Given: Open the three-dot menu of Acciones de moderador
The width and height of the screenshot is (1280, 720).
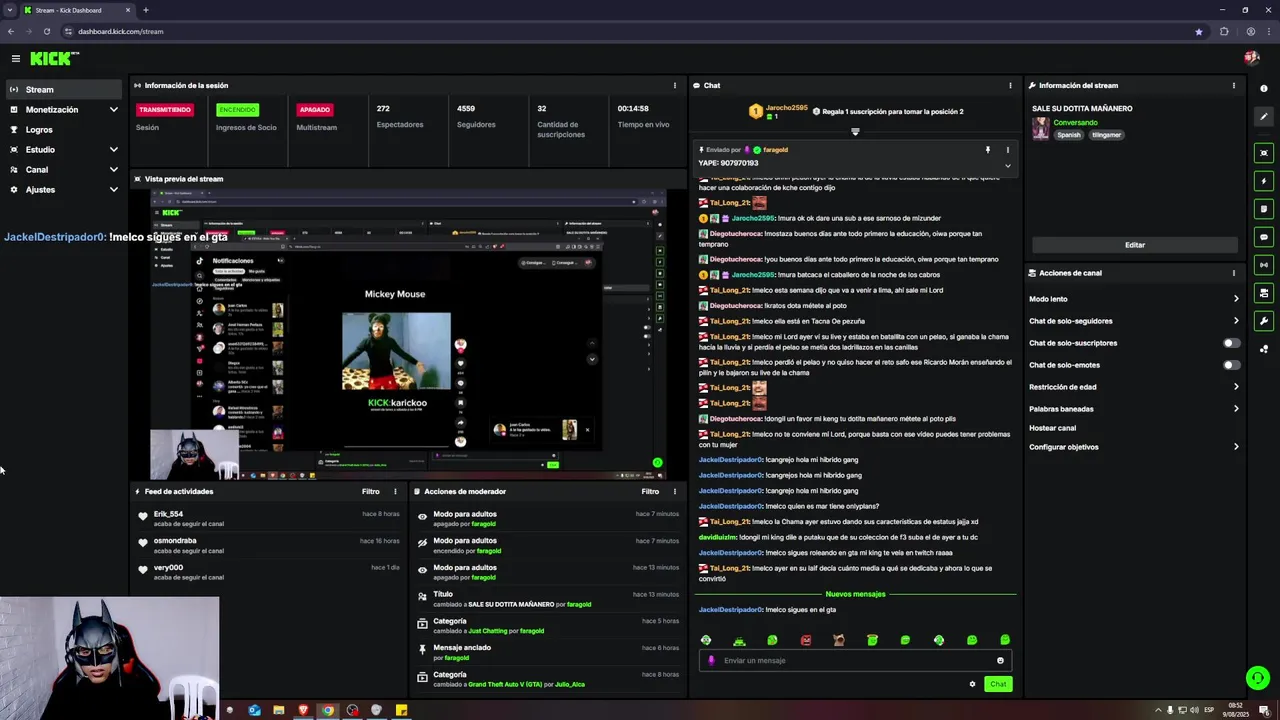Looking at the screenshot, I should click(674, 492).
